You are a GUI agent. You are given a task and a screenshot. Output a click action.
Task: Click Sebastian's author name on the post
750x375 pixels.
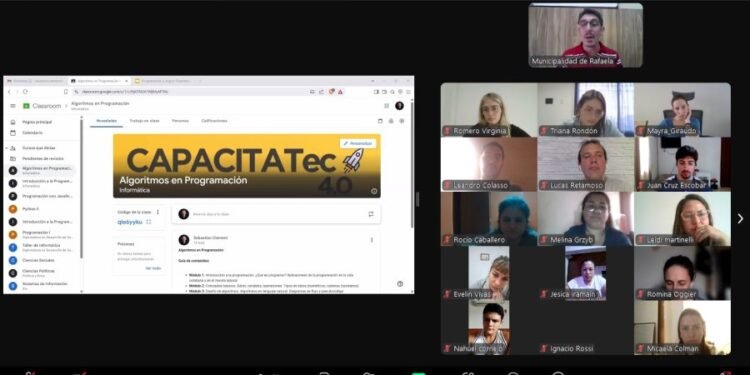[210, 237]
